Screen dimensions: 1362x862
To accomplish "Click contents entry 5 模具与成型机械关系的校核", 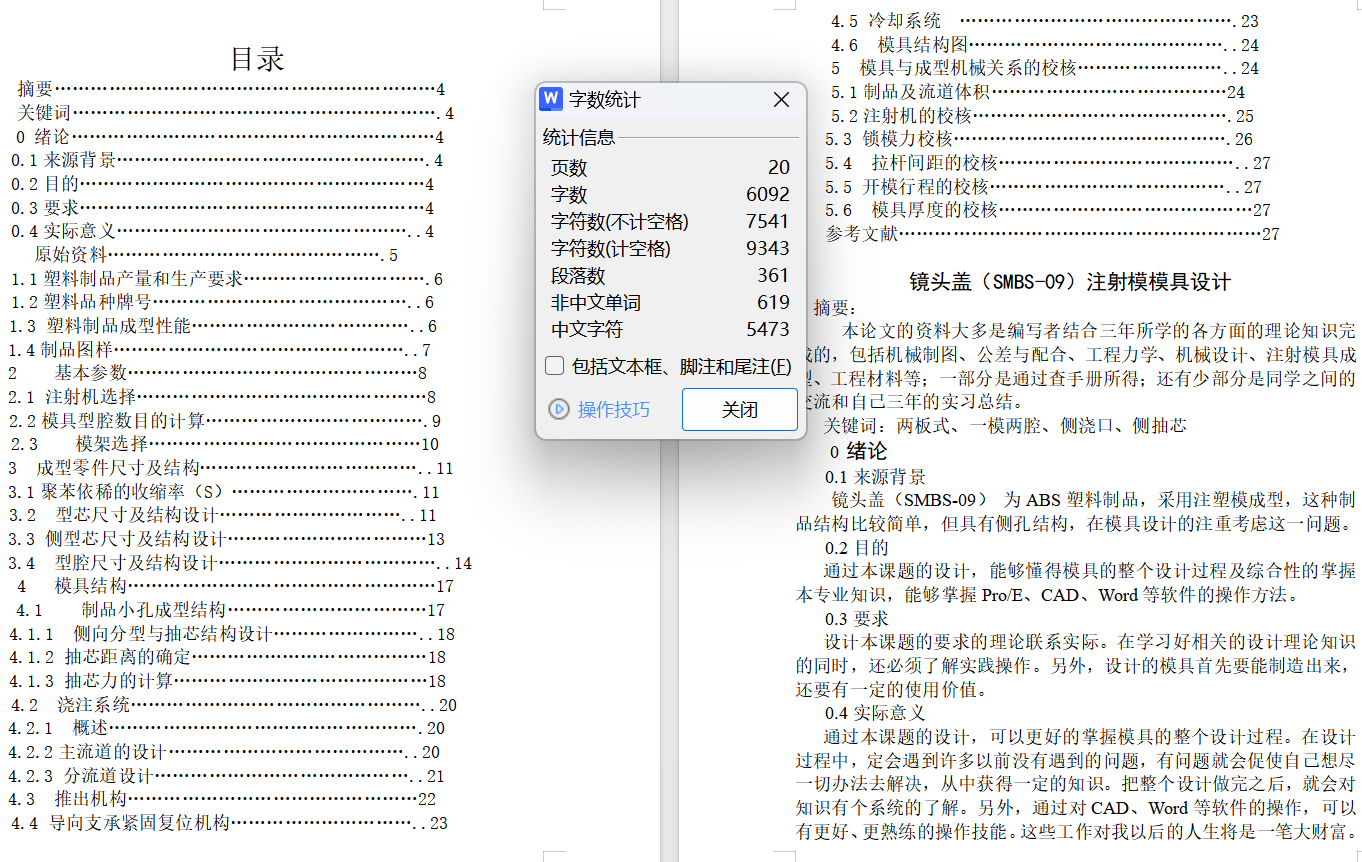I will tap(1045, 68).
